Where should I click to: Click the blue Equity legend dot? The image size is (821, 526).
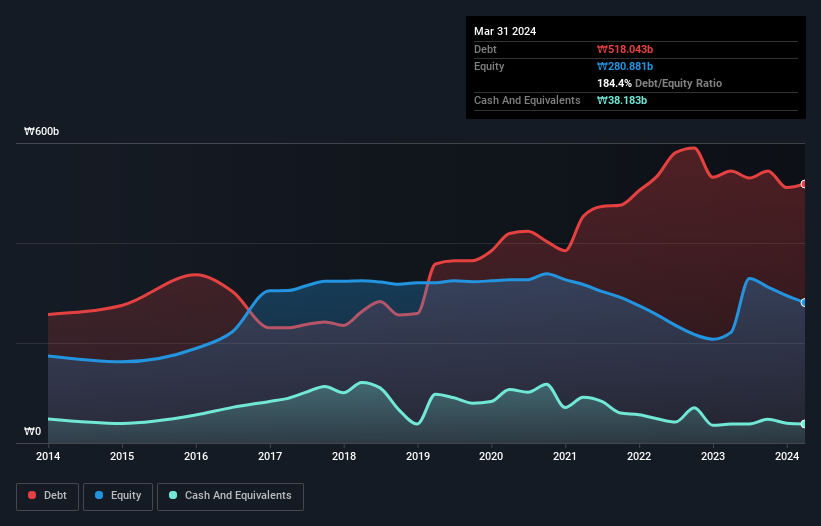(99, 495)
